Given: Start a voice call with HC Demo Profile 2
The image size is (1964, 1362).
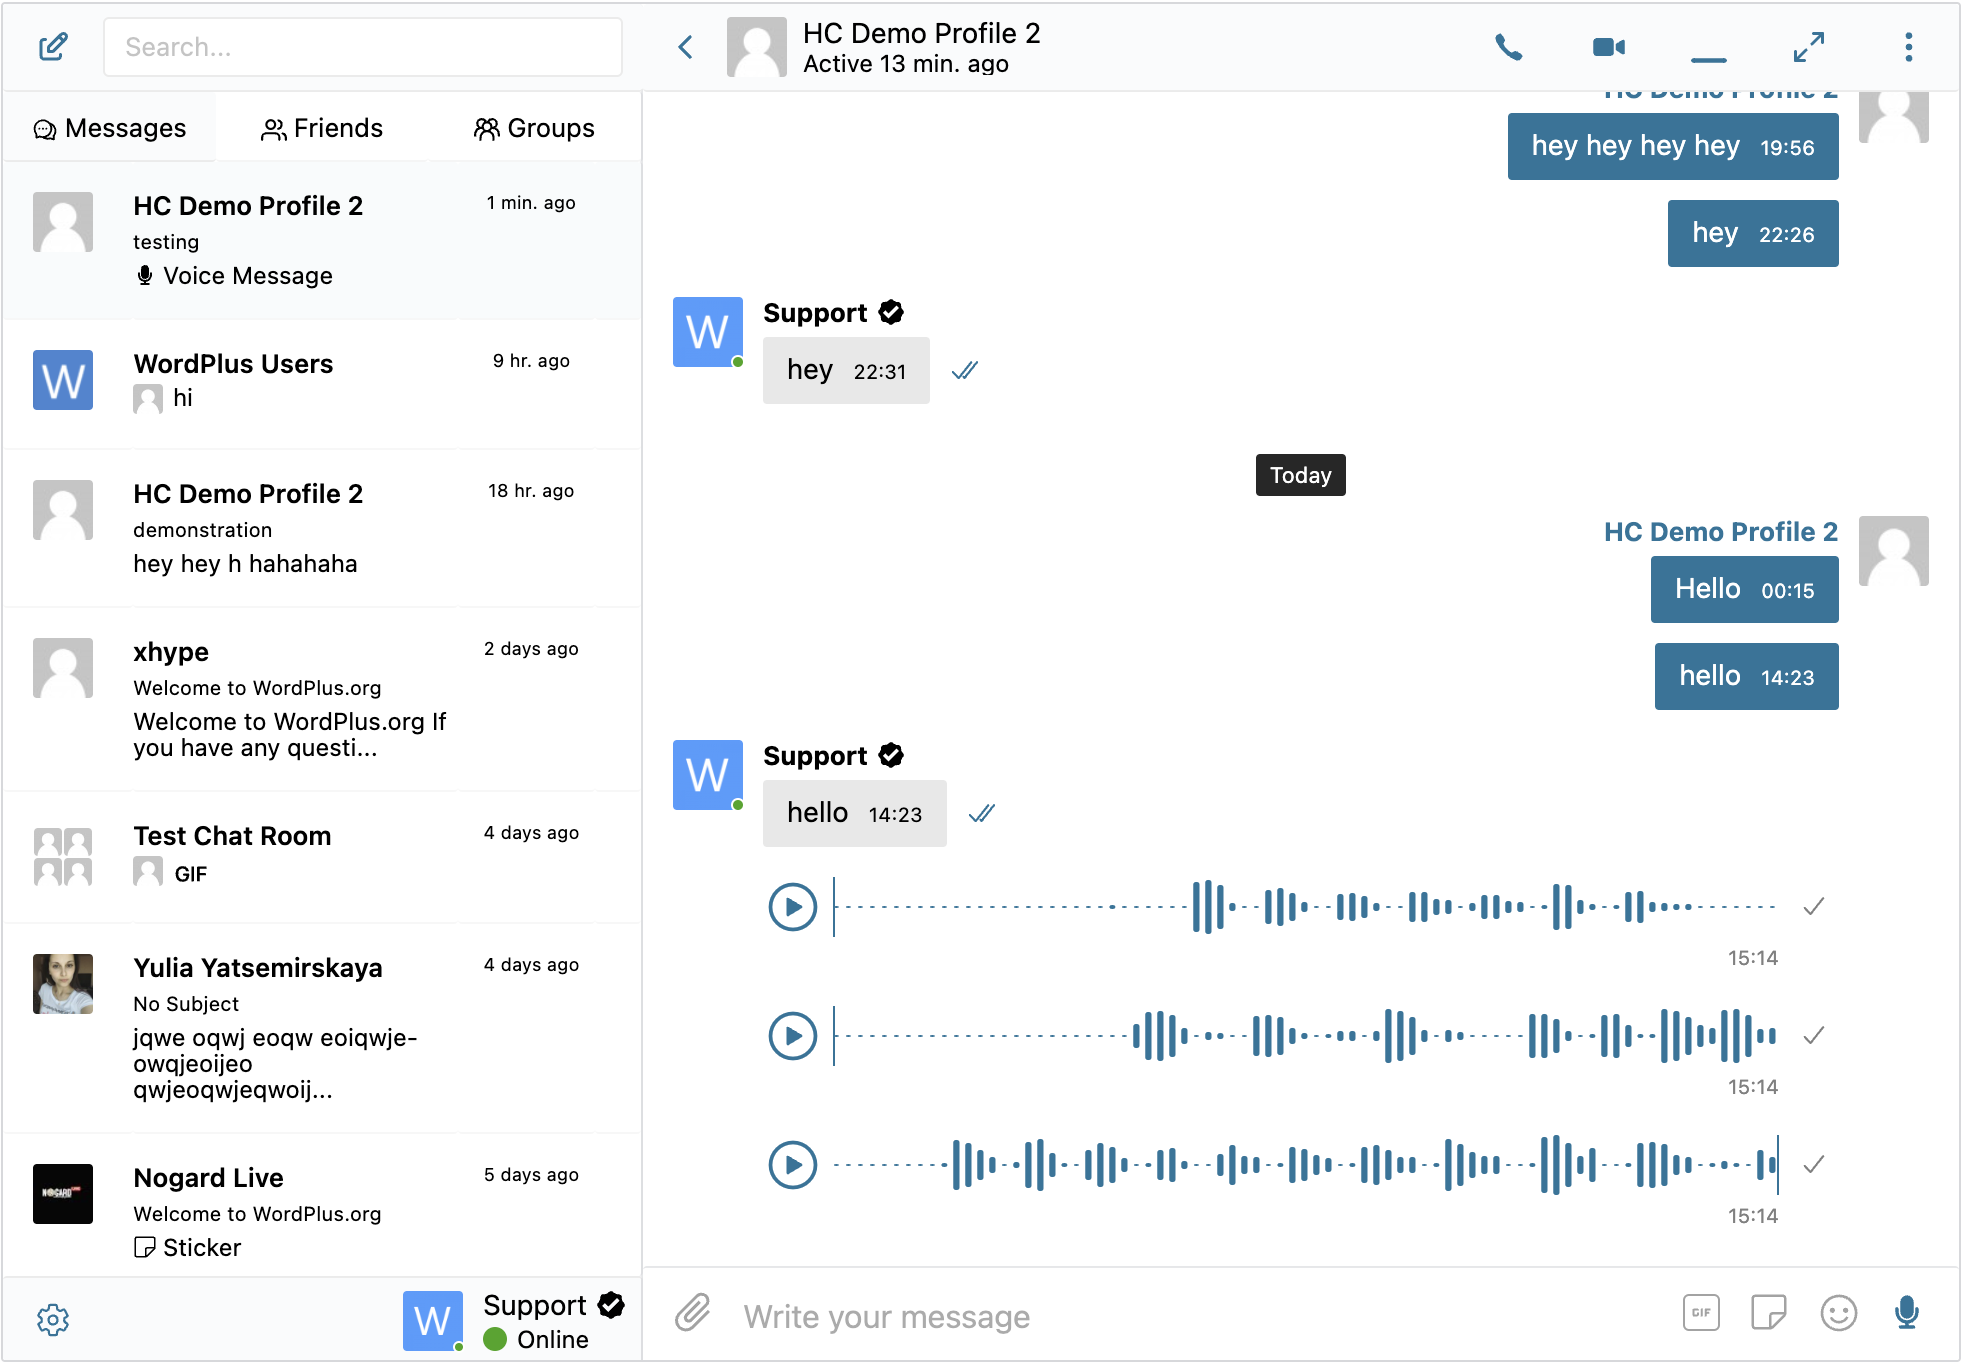Looking at the screenshot, I should click(x=1508, y=46).
